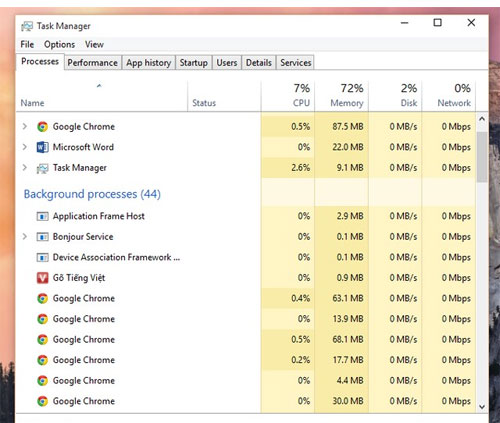500x423 pixels.
Task: Click Chrome icon in the 13.9 MB row
Action: (42, 319)
